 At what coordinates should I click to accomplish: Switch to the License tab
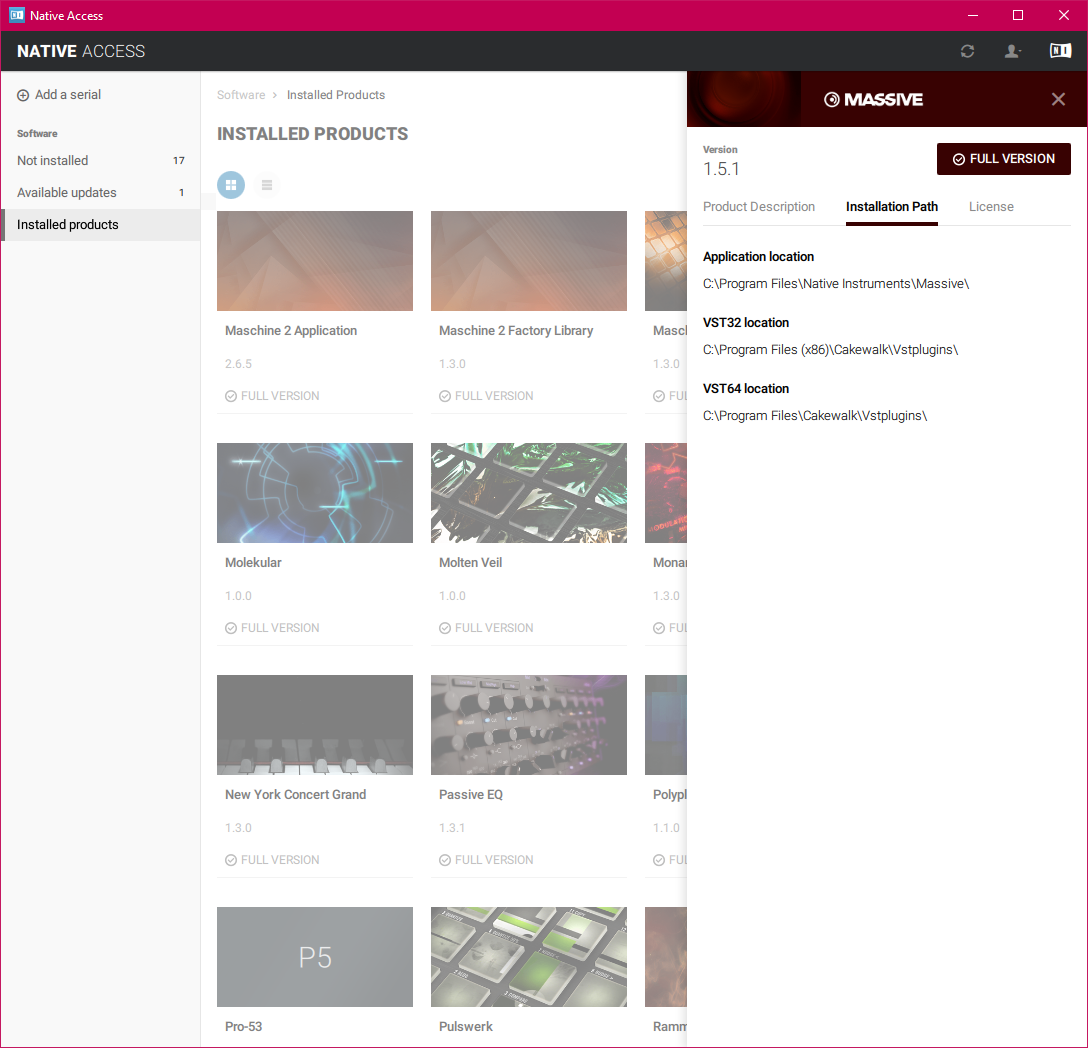point(991,207)
